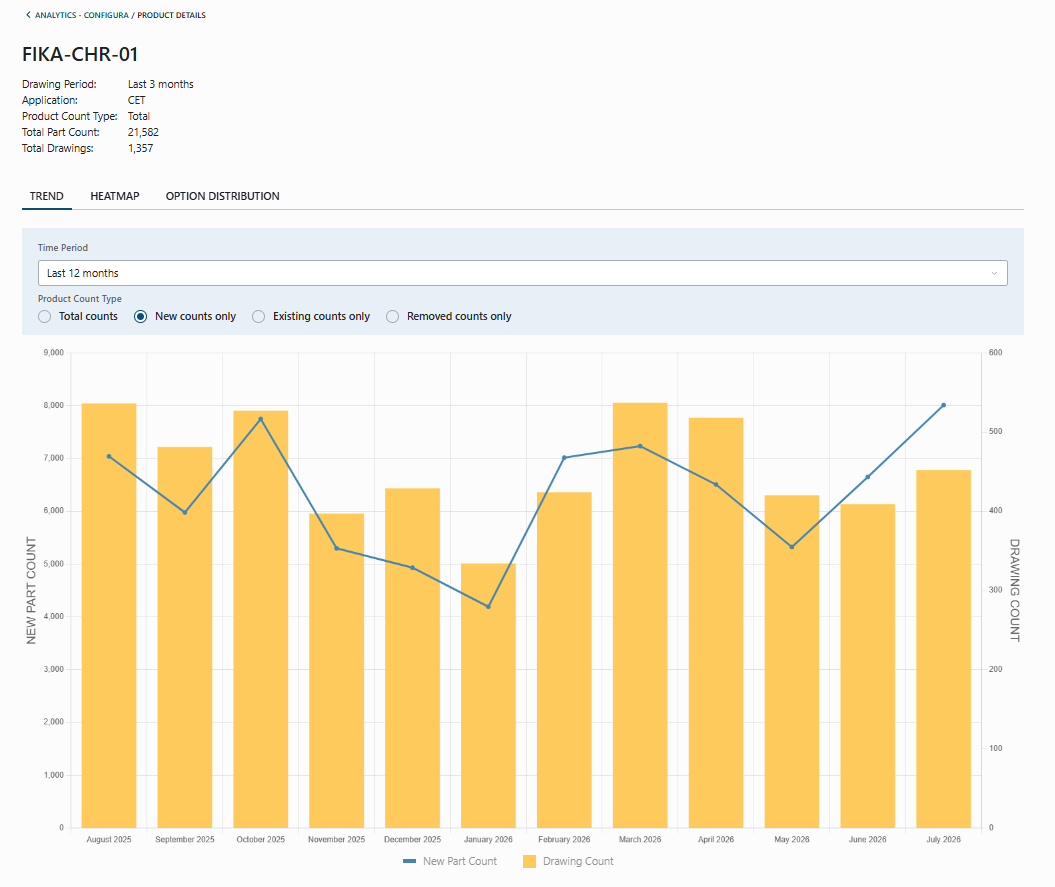The image size is (1055, 887).
Task: Choose the New counts only option
Action: coord(140,316)
